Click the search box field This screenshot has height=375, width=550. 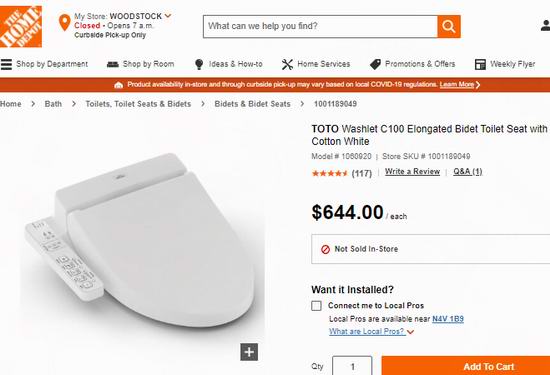pos(320,26)
